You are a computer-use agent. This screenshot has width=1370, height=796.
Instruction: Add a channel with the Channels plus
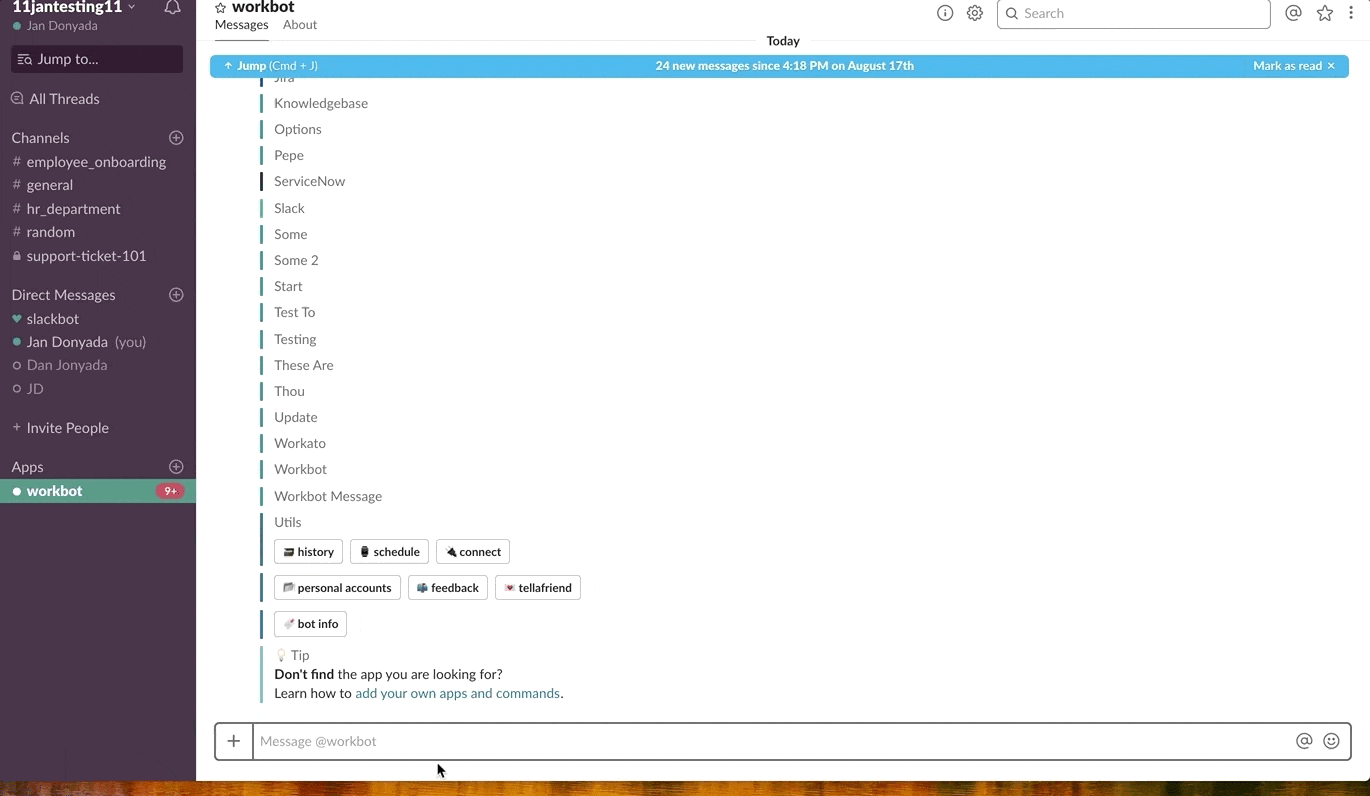coord(176,137)
